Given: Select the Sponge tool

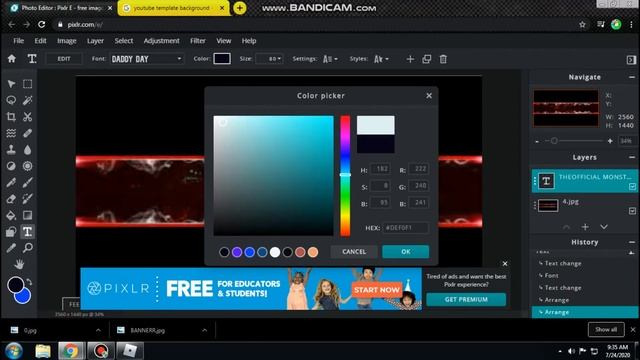Looking at the screenshot, I should point(27,166).
